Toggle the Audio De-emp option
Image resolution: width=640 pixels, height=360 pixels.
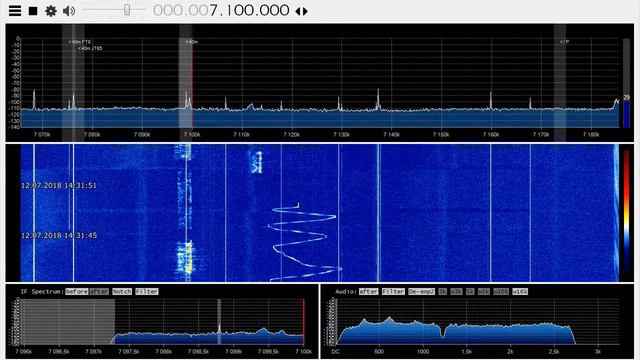[421, 291]
